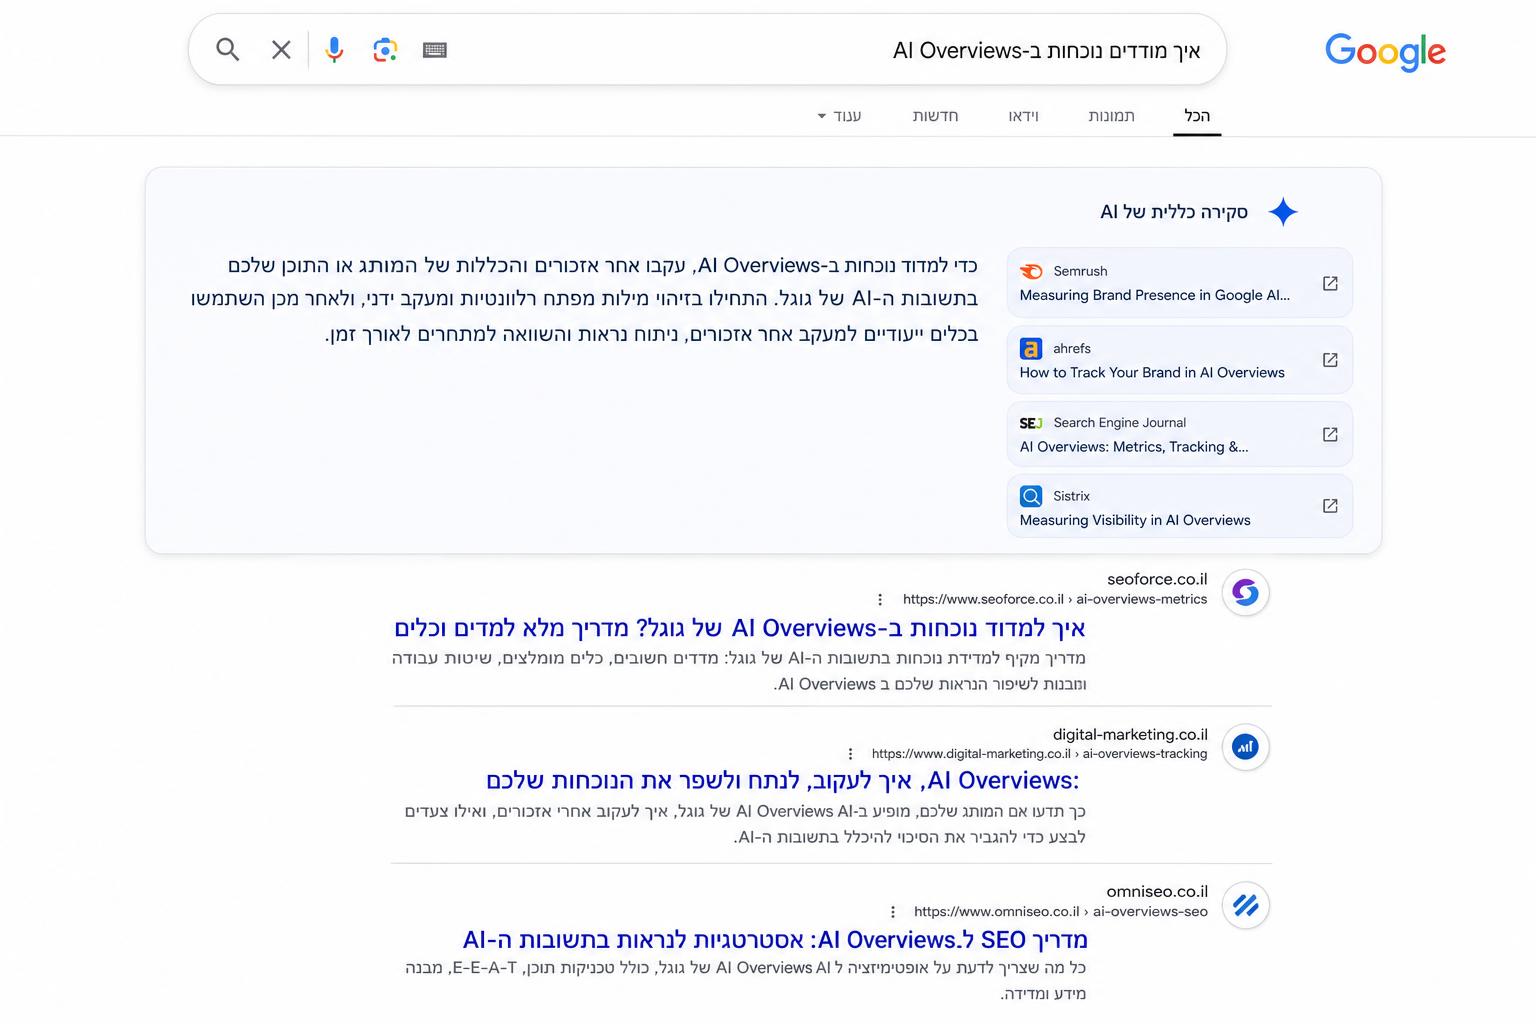Open Google Lens image search icon
The image size is (1536, 1024).
[x=385, y=49]
